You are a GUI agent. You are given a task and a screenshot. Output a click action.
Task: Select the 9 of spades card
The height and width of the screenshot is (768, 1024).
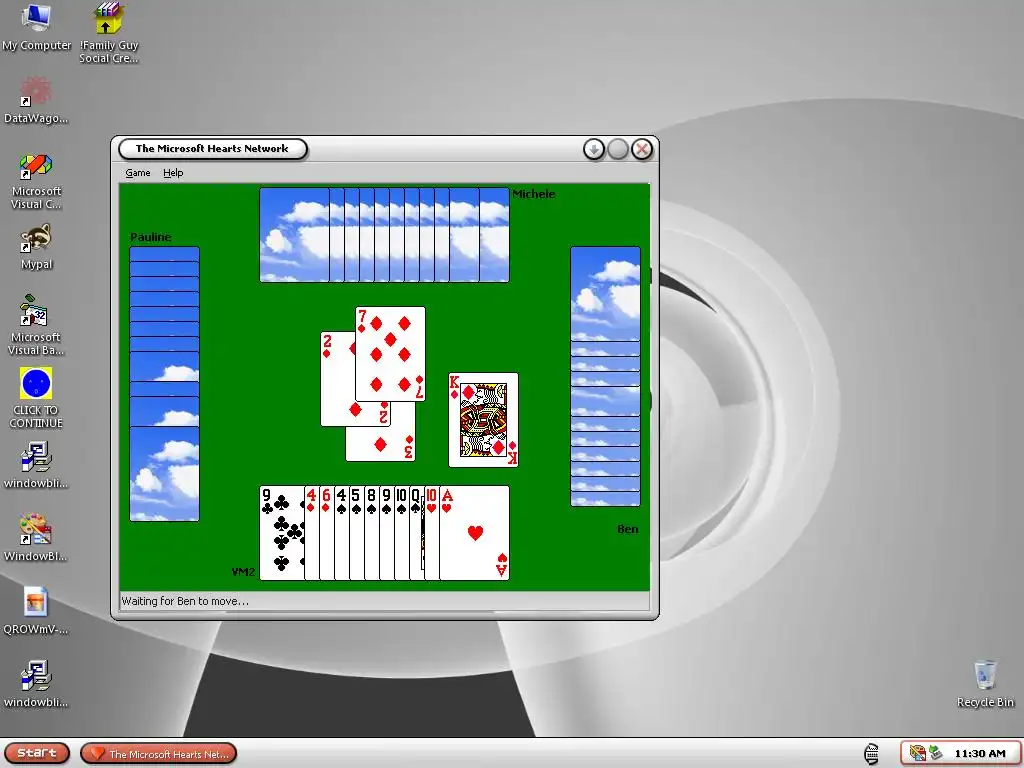pyautogui.click(x=387, y=533)
